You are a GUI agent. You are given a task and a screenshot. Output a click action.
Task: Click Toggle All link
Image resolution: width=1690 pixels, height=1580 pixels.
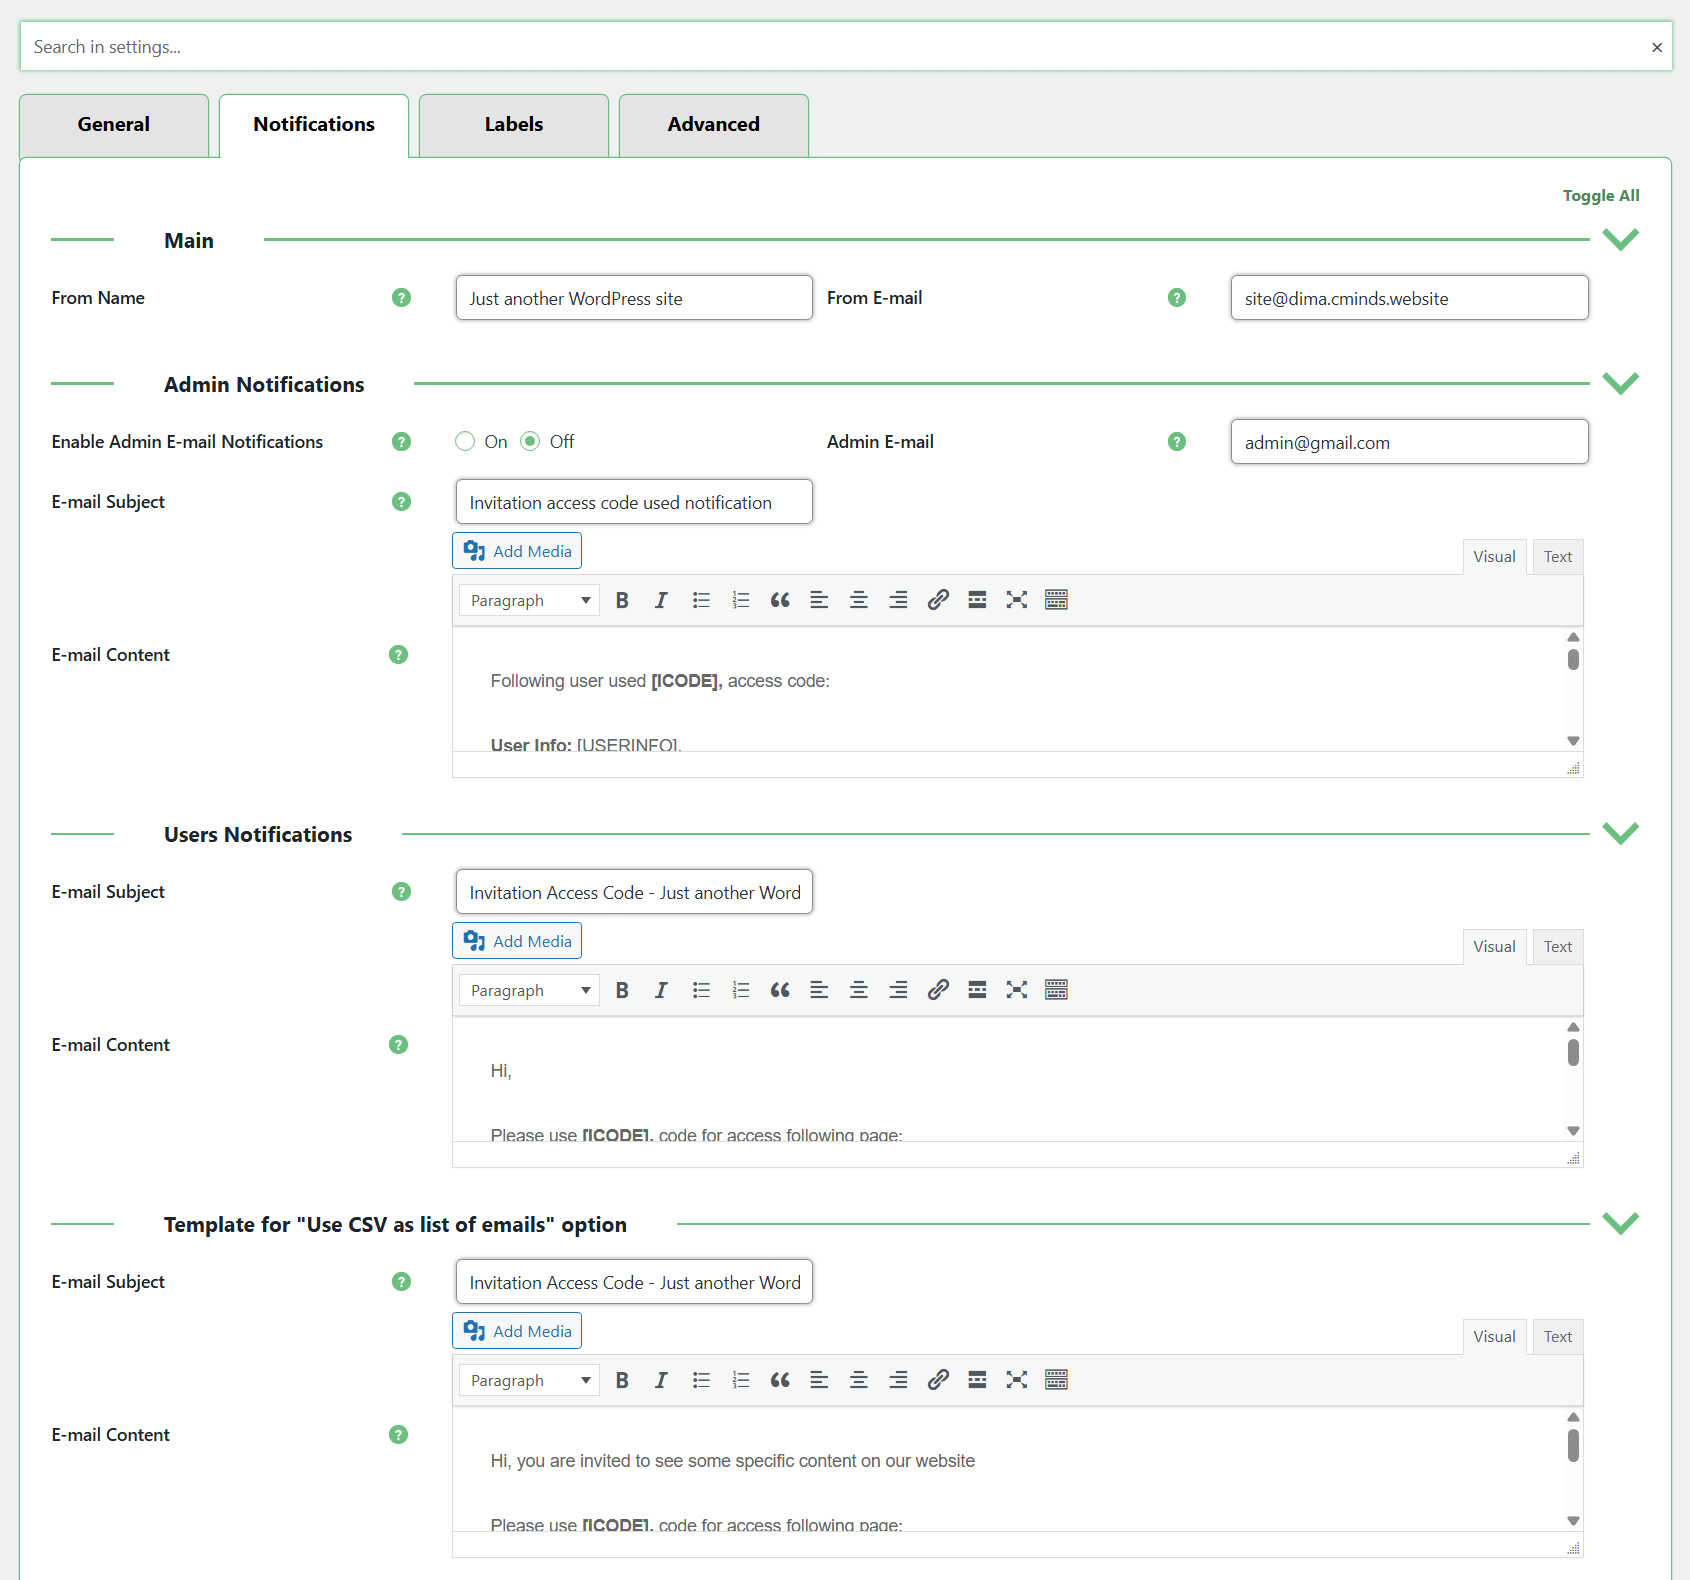point(1600,196)
